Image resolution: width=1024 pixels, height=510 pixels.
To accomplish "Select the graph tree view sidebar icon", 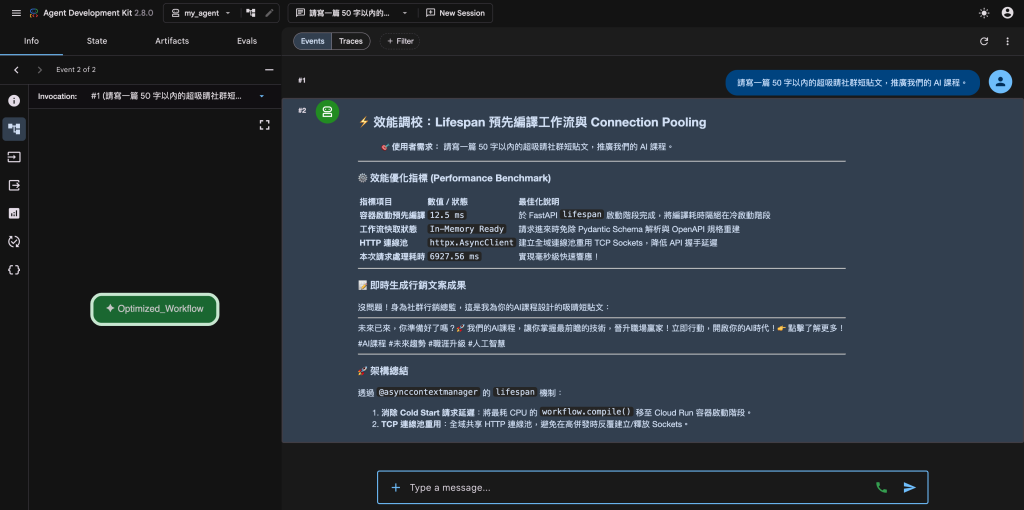I will pyautogui.click(x=14, y=129).
